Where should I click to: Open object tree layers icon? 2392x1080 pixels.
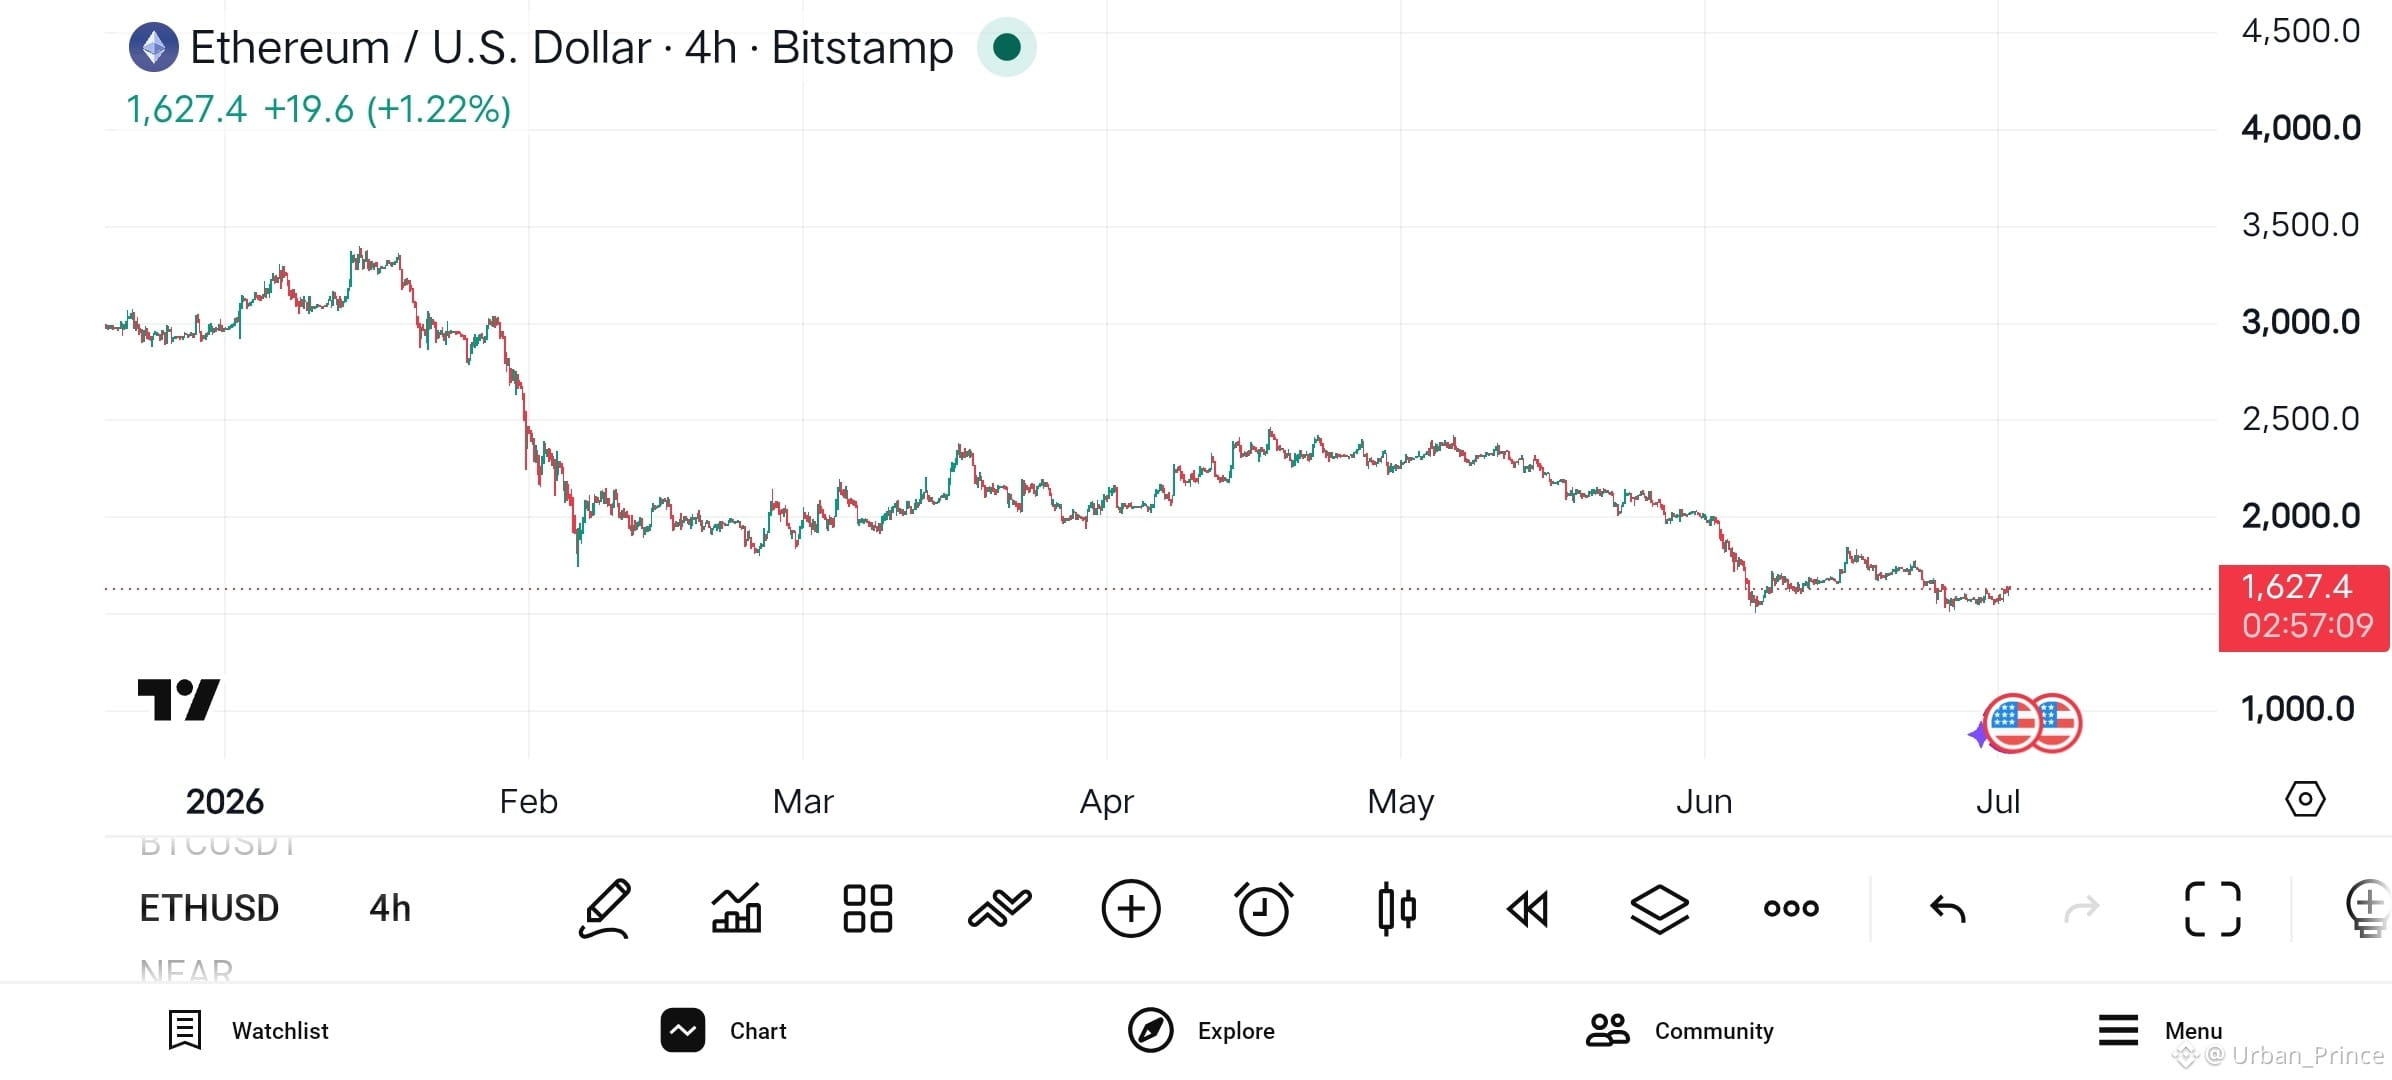point(1660,909)
